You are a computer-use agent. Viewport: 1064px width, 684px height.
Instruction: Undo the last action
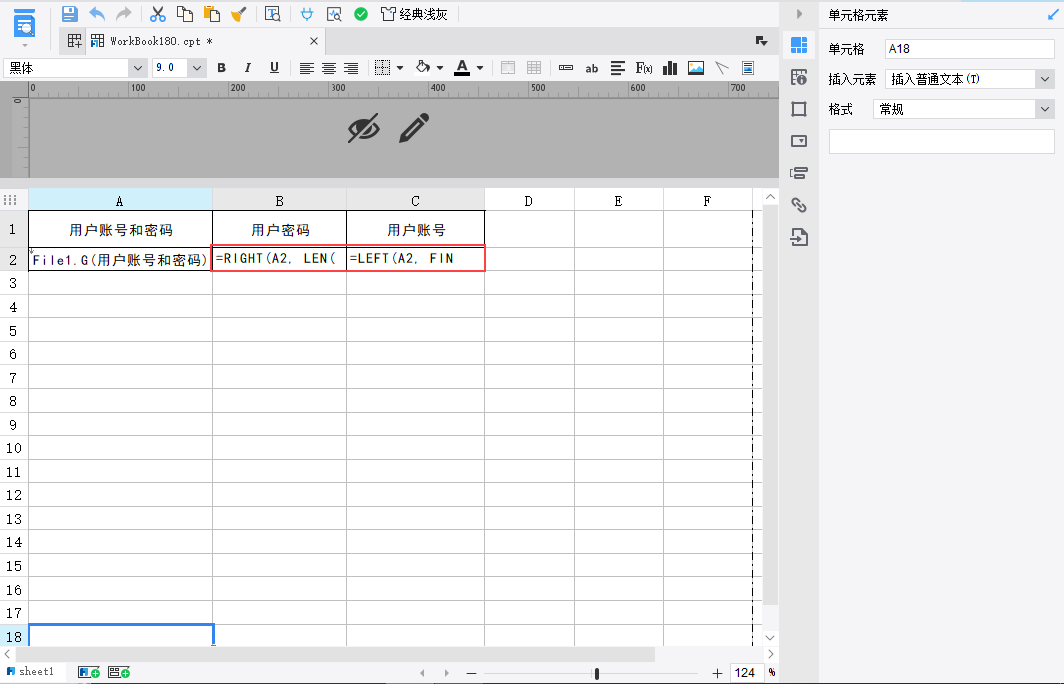point(97,14)
